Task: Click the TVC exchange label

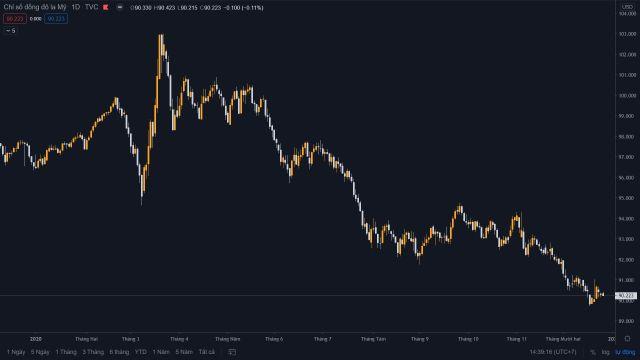Action: pyautogui.click(x=91, y=7)
